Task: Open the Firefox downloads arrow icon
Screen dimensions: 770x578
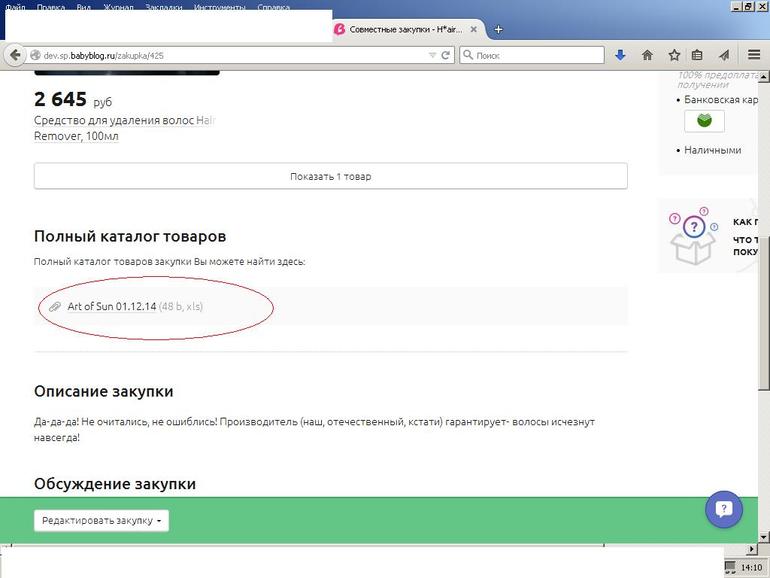Action: (620, 55)
